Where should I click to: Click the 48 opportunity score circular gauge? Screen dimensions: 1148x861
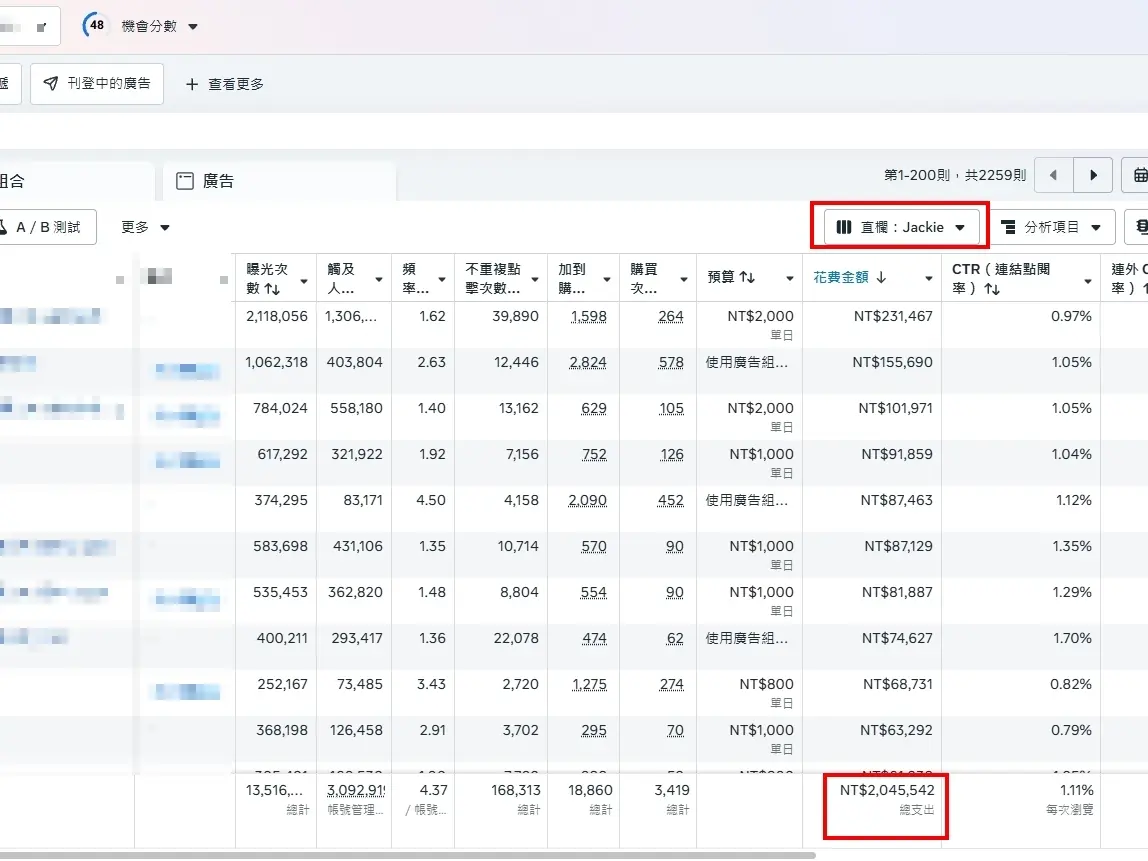tap(96, 26)
